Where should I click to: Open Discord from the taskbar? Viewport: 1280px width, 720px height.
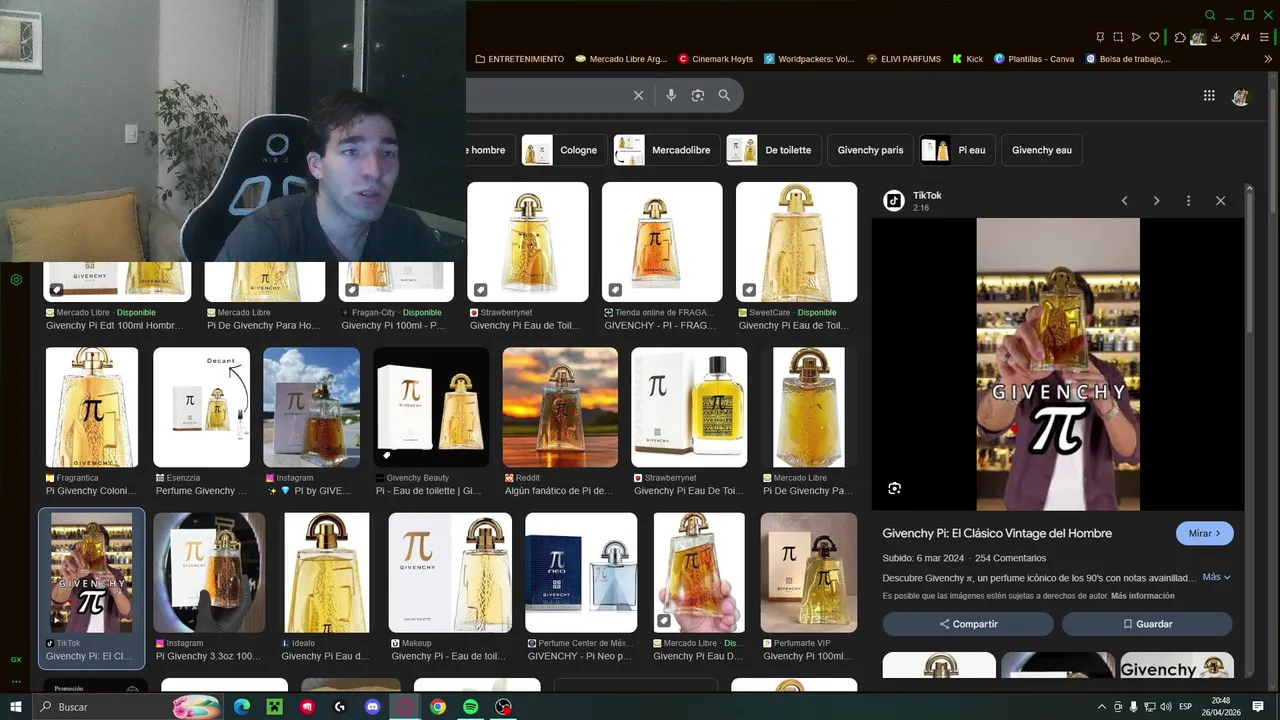pyautogui.click(x=373, y=707)
